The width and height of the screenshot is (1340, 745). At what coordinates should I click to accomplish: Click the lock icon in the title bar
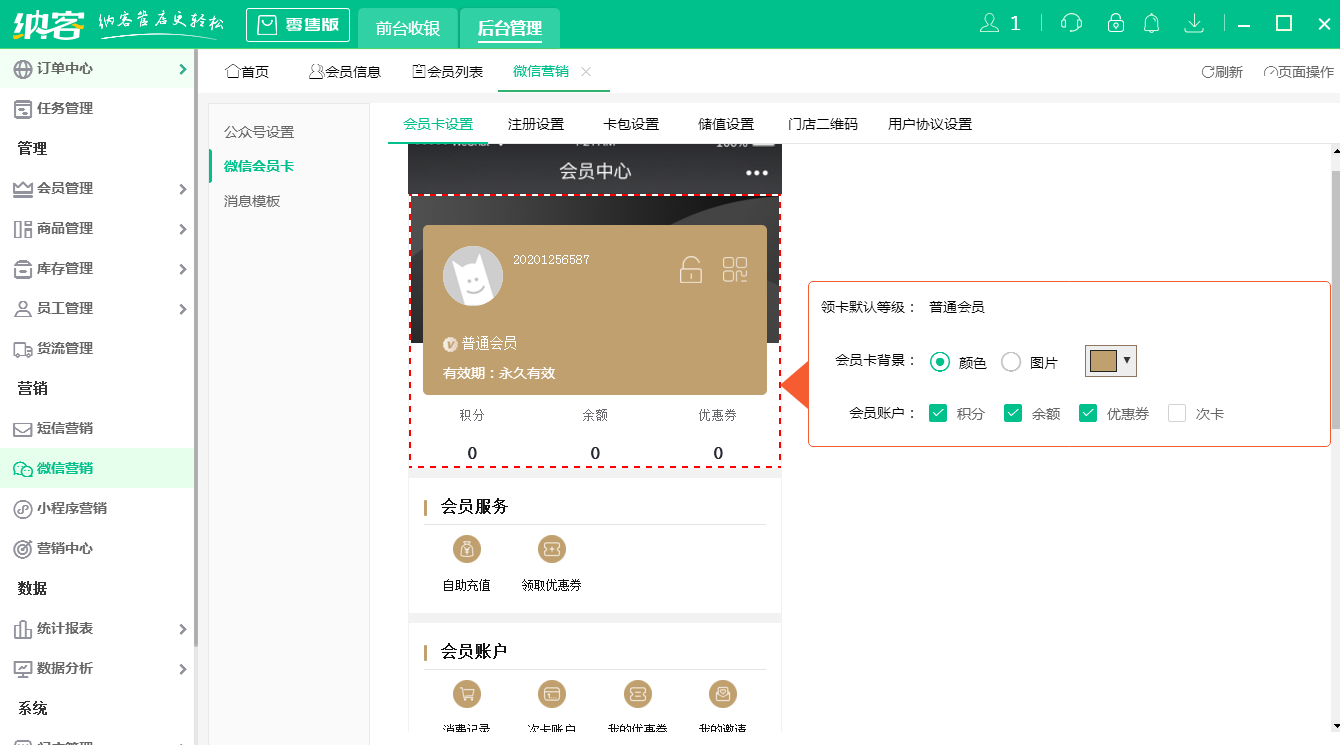pyautogui.click(x=1115, y=21)
